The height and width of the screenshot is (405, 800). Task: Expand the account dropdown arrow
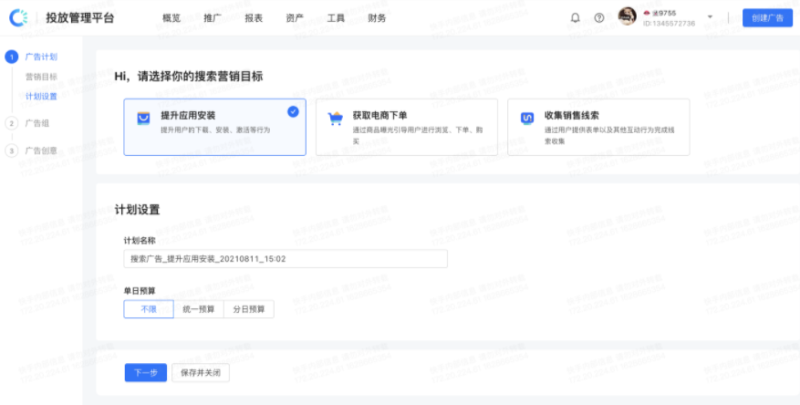(x=710, y=17)
